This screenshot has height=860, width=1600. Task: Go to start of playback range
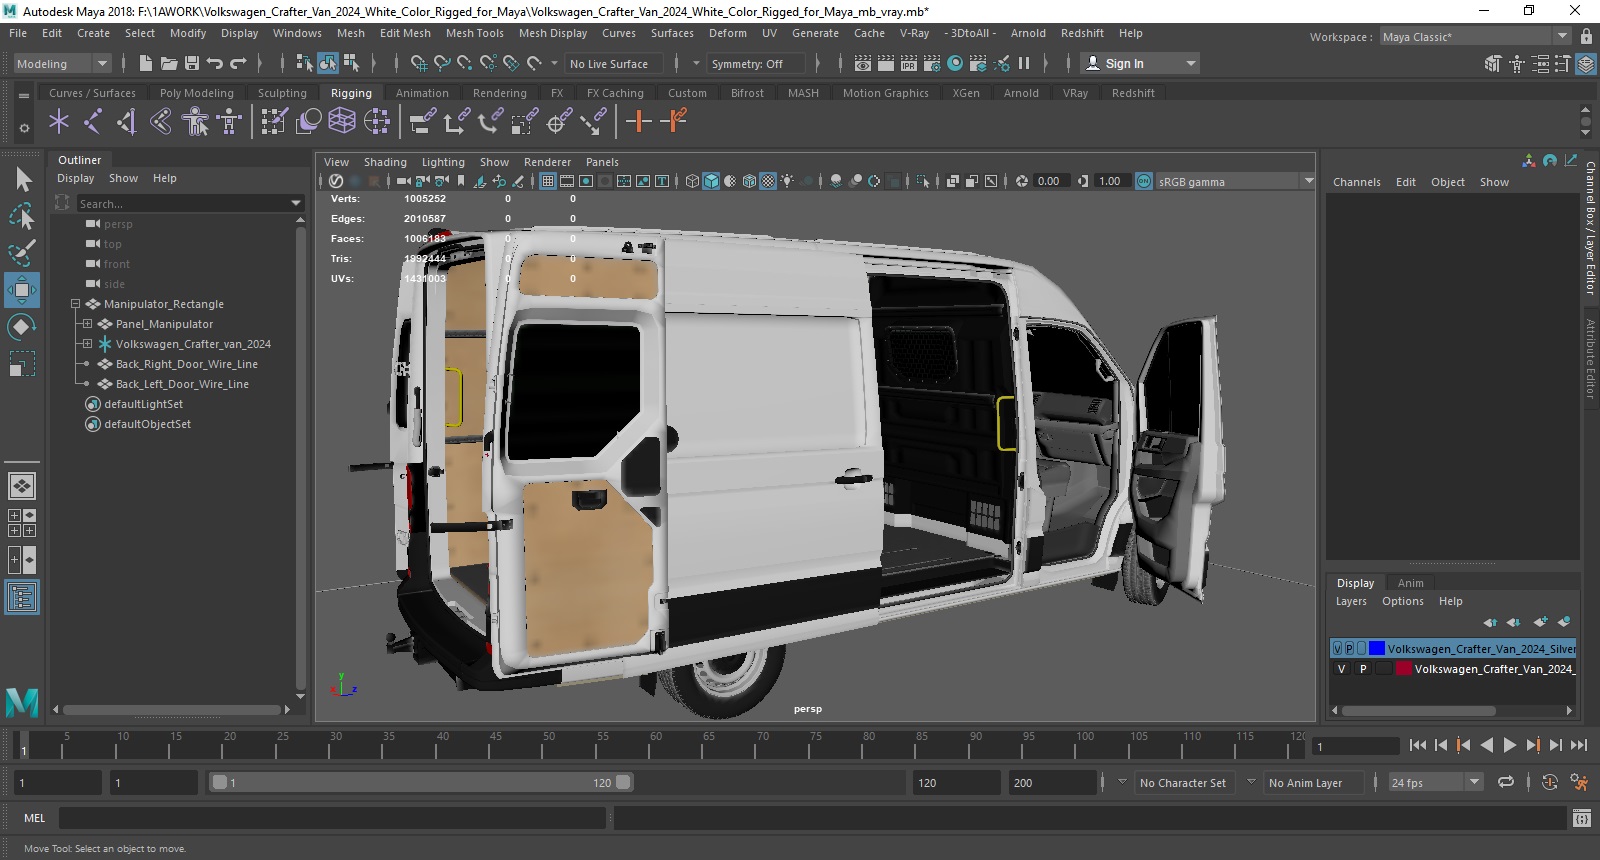click(1417, 745)
